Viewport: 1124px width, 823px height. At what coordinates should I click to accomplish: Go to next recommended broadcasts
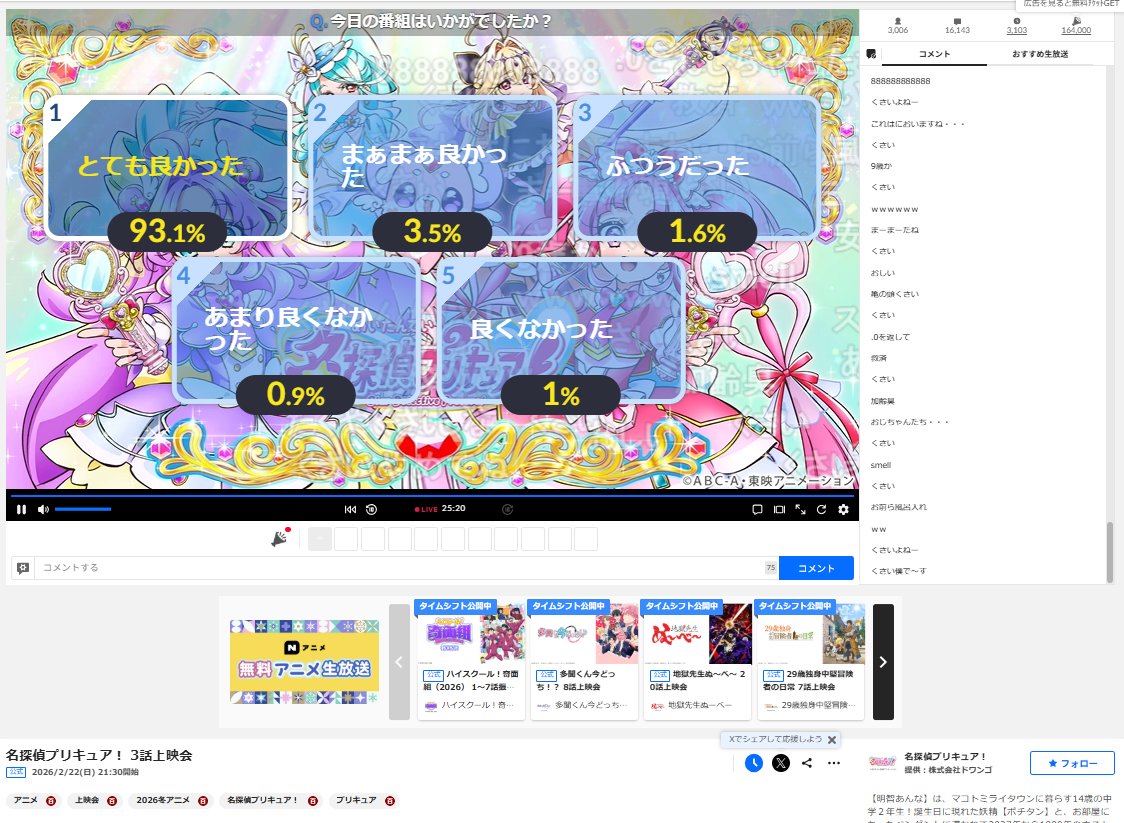[883, 662]
